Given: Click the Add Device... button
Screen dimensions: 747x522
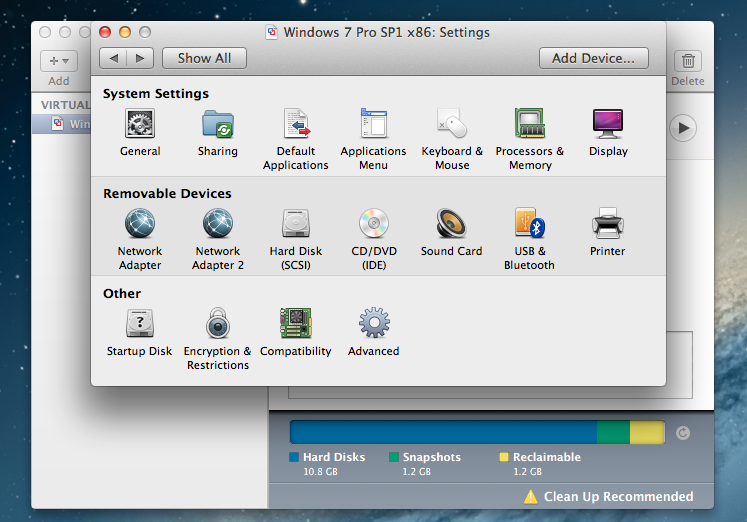Looking at the screenshot, I should (593, 58).
